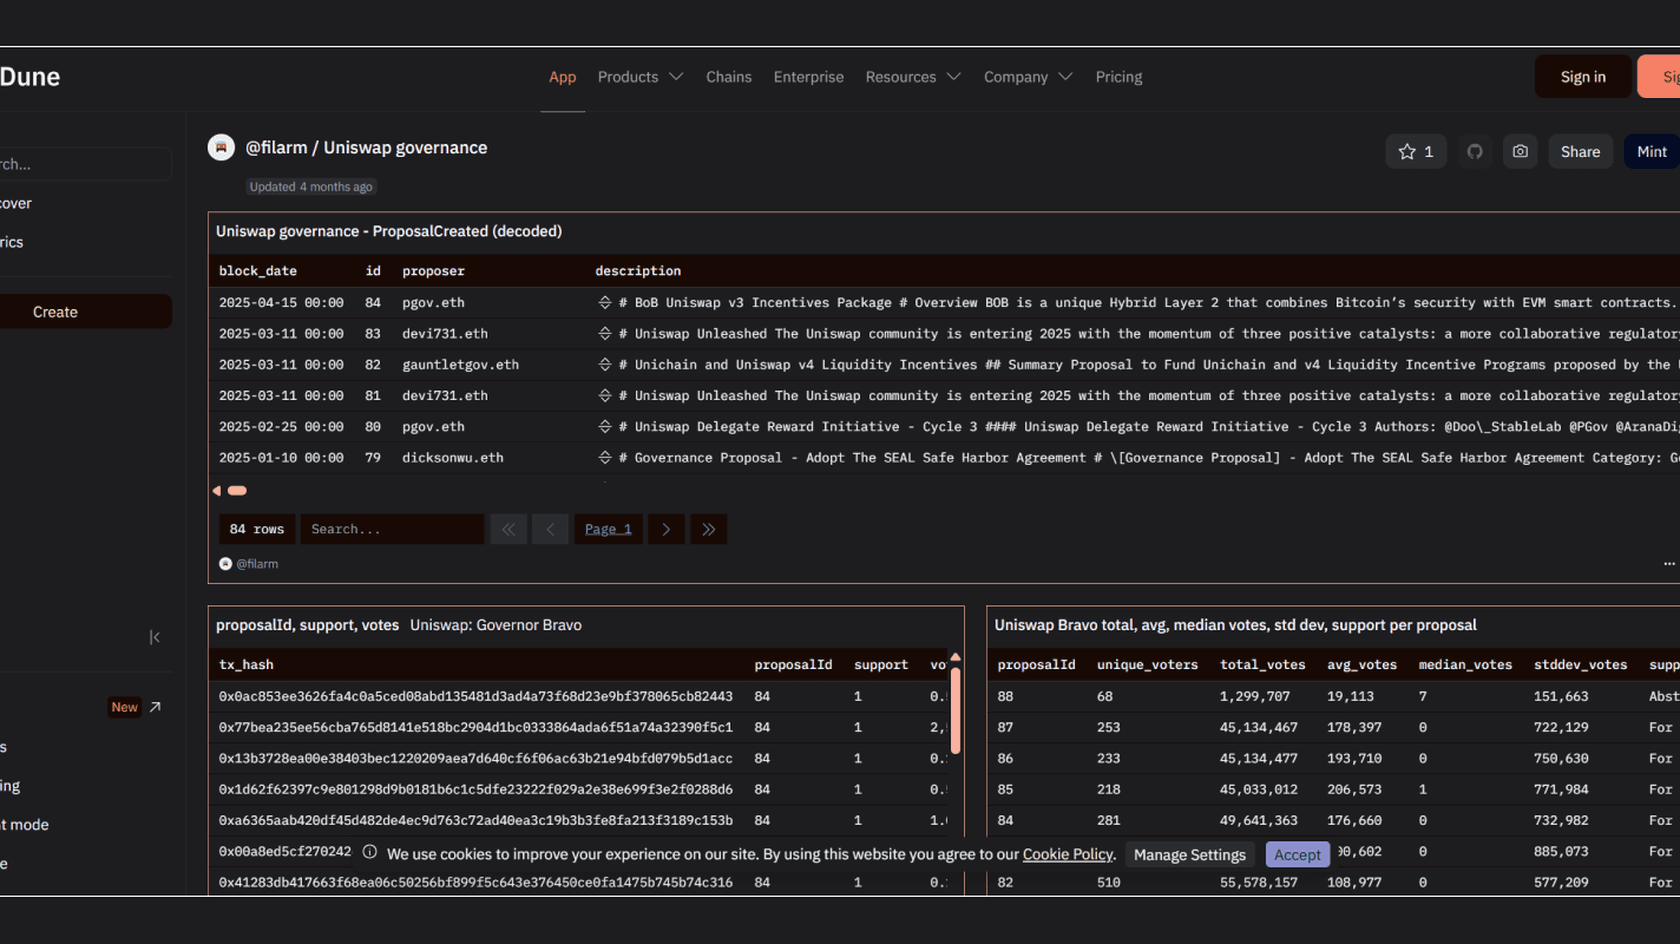
Task: Expand description cell for proposal 83 row
Action: (x=604, y=334)
